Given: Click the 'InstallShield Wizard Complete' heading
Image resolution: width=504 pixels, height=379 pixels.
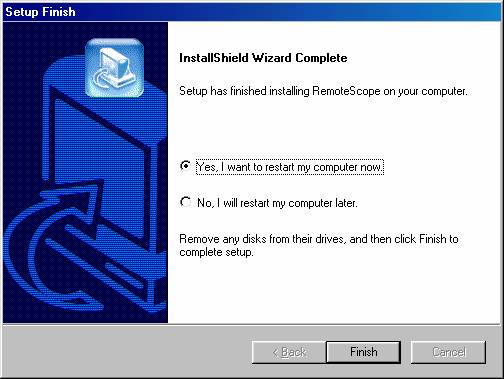Looking at the screenshot, I should pyautogui.click(x=263, y=58).
